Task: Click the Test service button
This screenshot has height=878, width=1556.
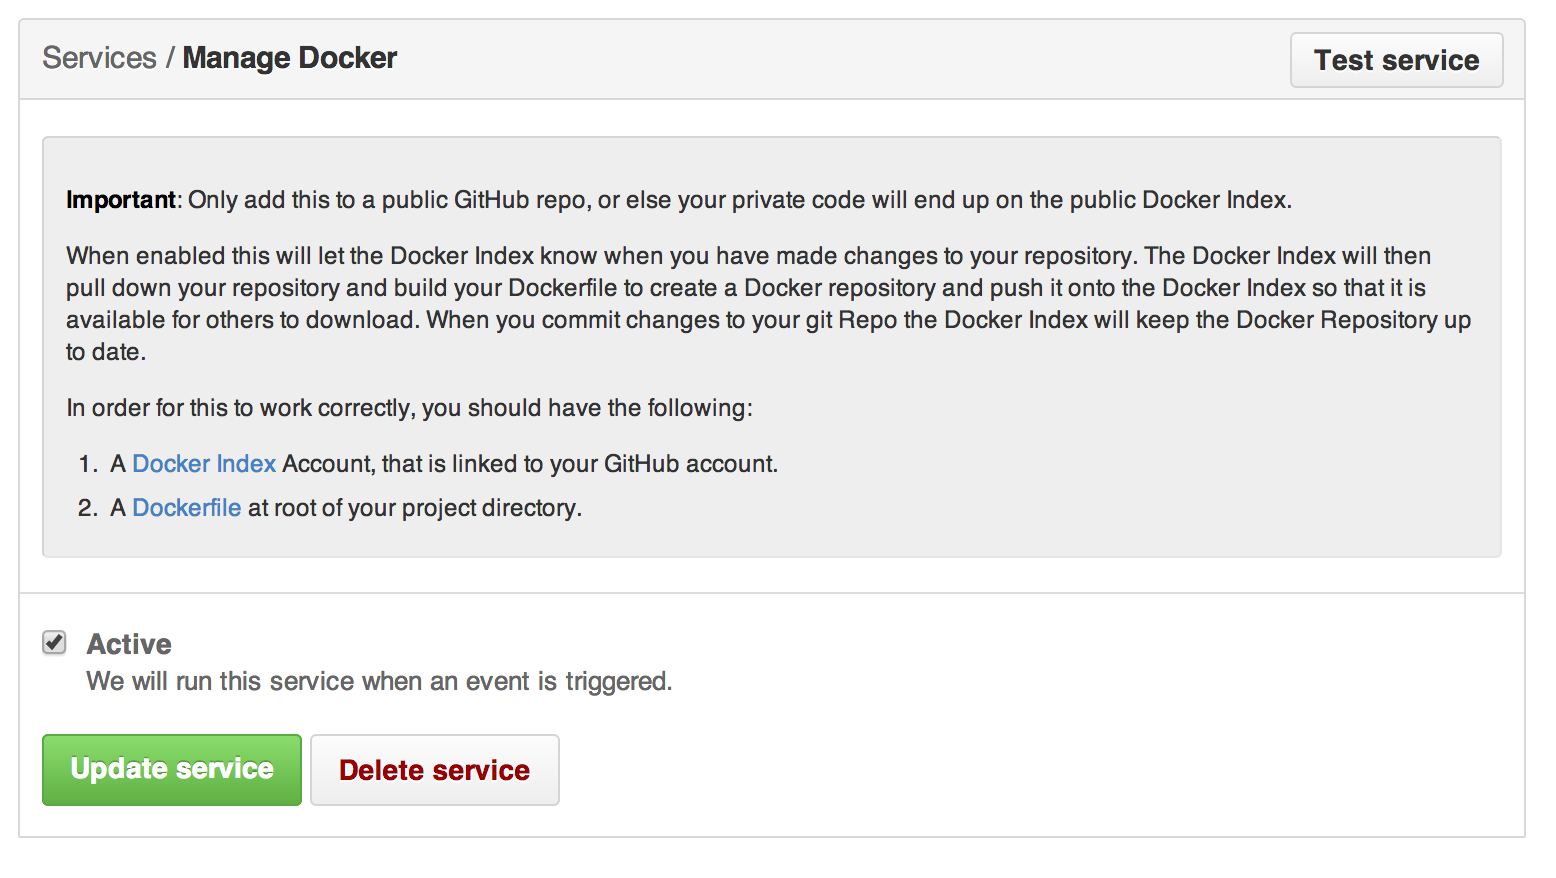Action: click(1396, 60)
